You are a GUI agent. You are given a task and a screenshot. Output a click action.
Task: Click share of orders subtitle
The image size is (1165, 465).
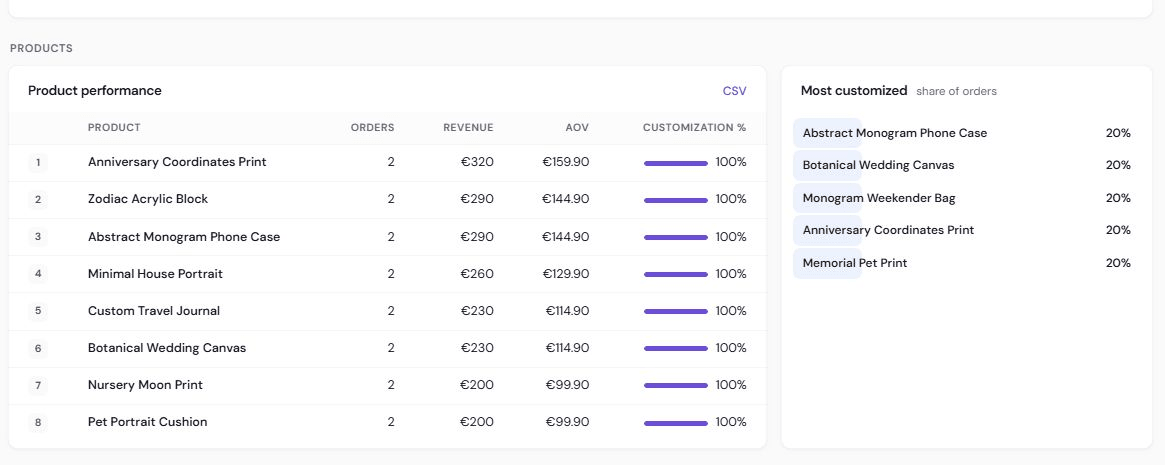[956, 91]
